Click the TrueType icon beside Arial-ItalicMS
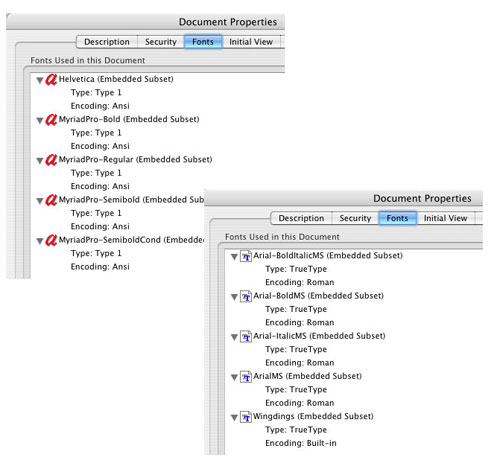Viewport: 500px width, 466px height. 246,336
